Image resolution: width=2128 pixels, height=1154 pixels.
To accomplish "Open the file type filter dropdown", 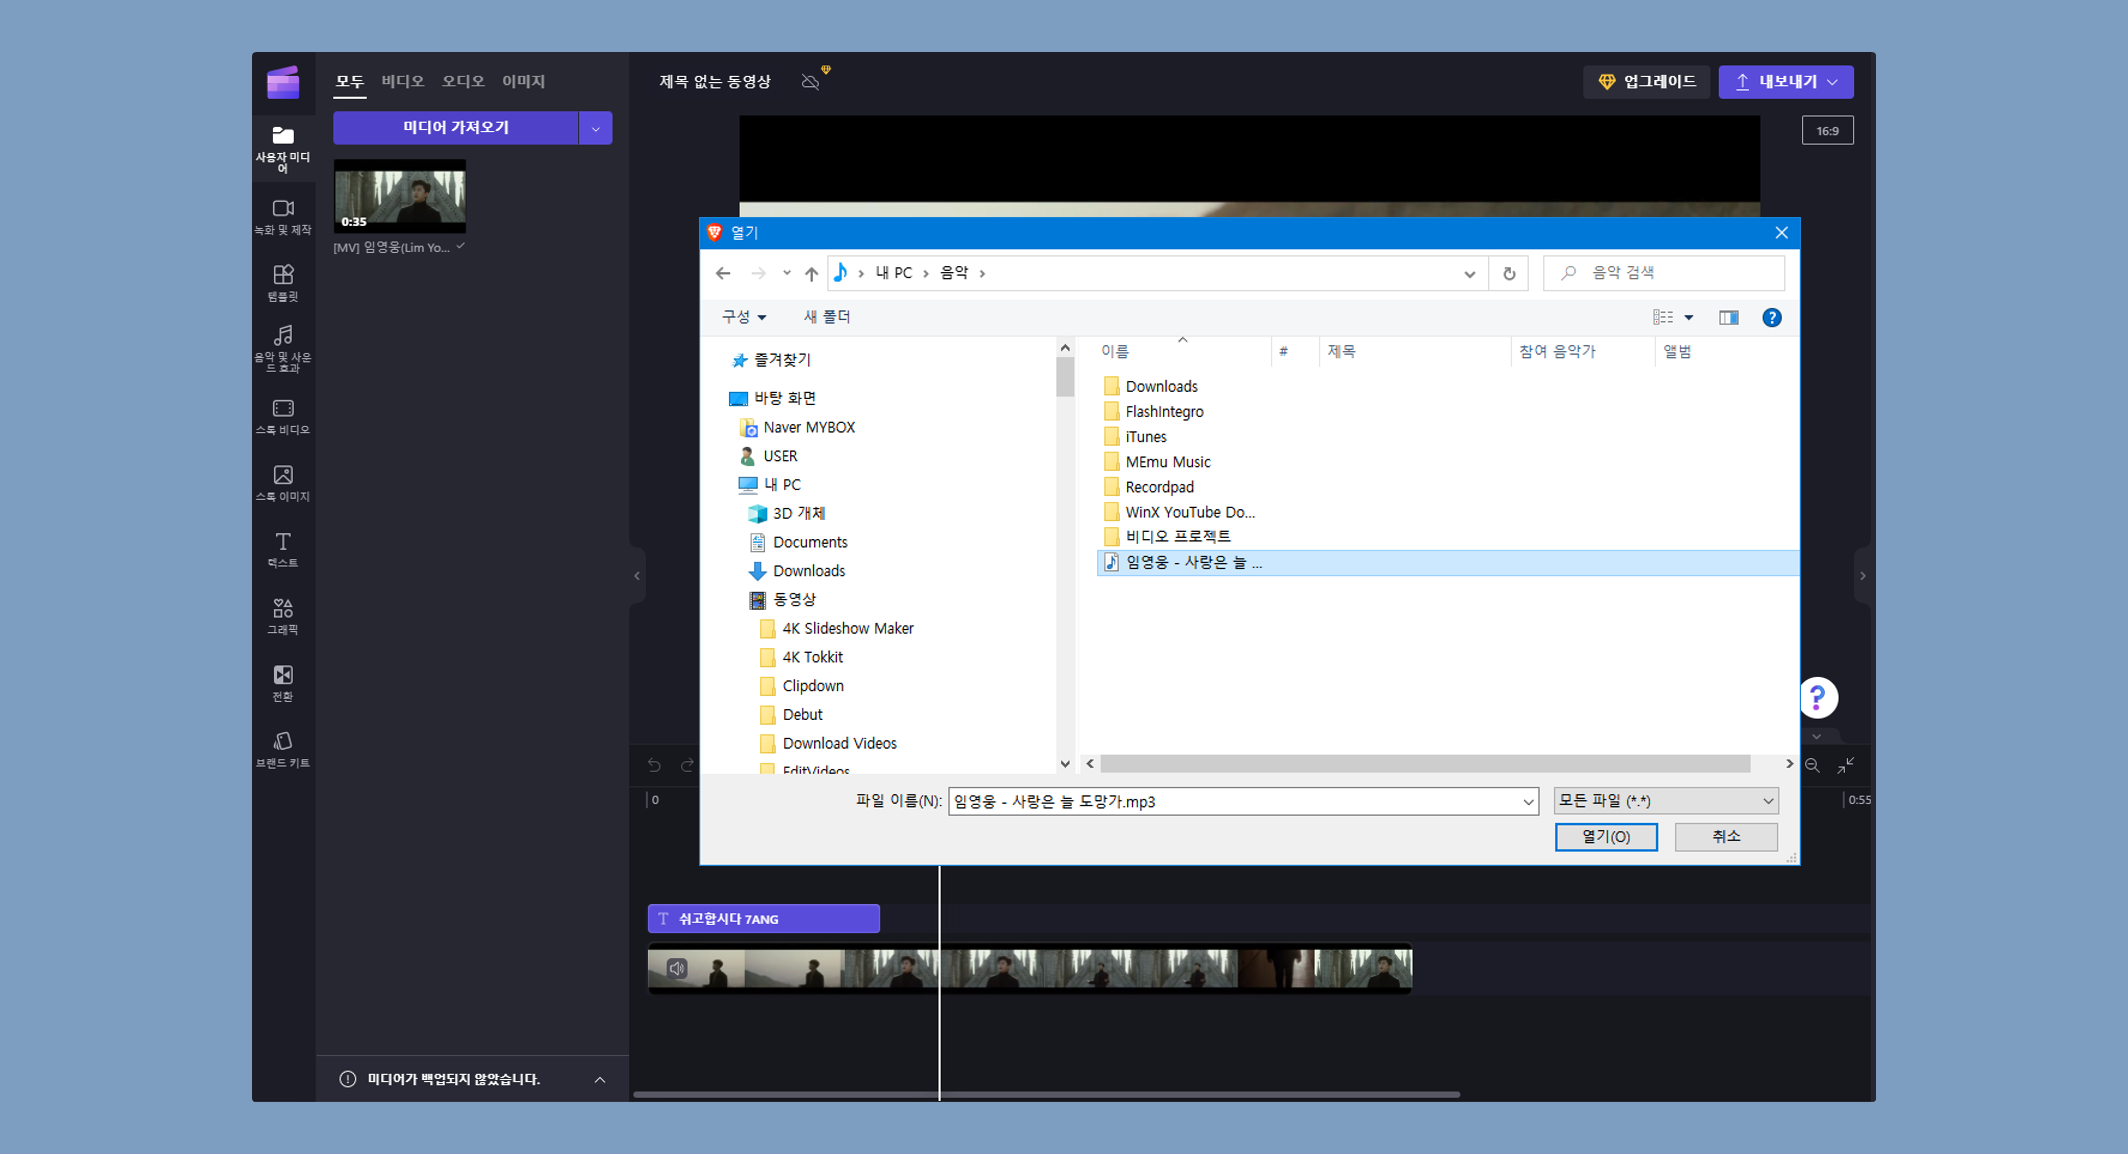I will pos(1665,800).
